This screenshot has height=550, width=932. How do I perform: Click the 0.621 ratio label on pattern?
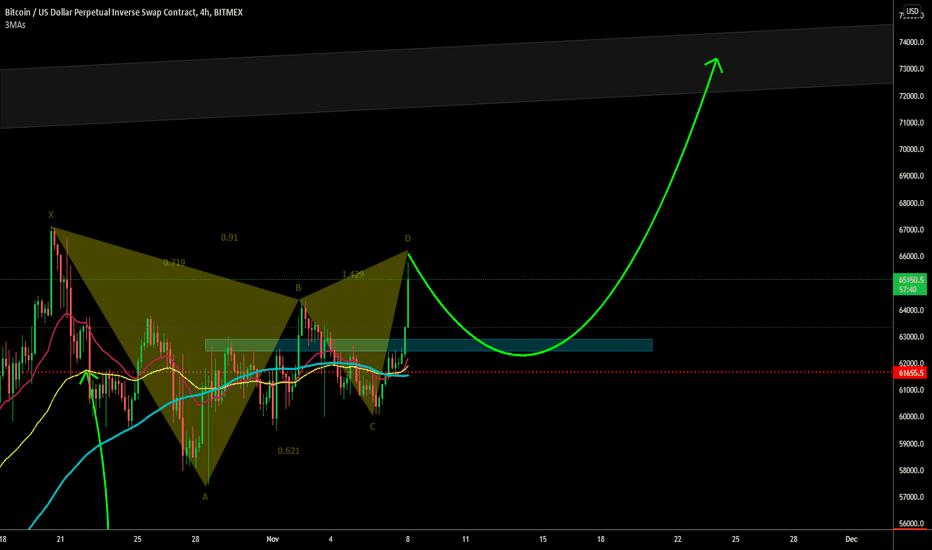pyautogui.click(x=288, y=451)
